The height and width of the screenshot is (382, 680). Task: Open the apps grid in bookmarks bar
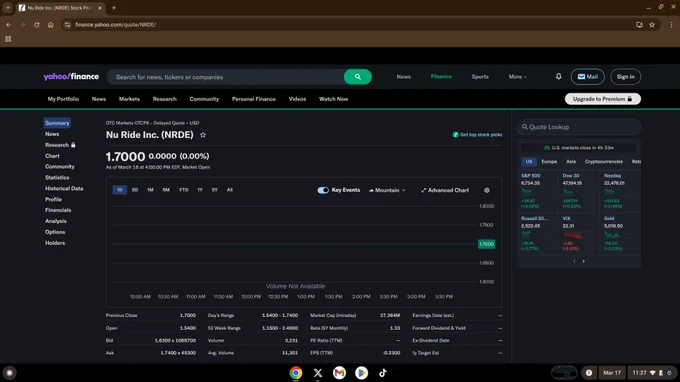pos(8,39)
